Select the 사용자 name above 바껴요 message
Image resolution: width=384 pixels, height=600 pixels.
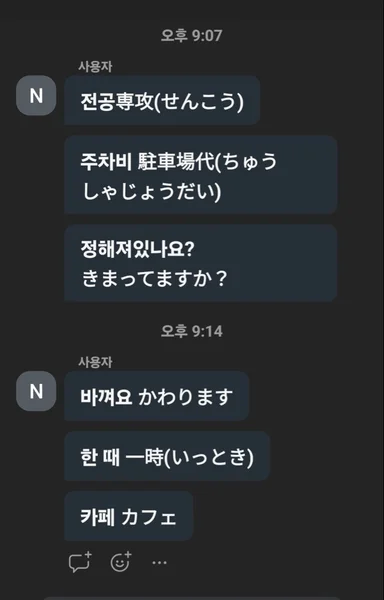(x=95, y=362)
